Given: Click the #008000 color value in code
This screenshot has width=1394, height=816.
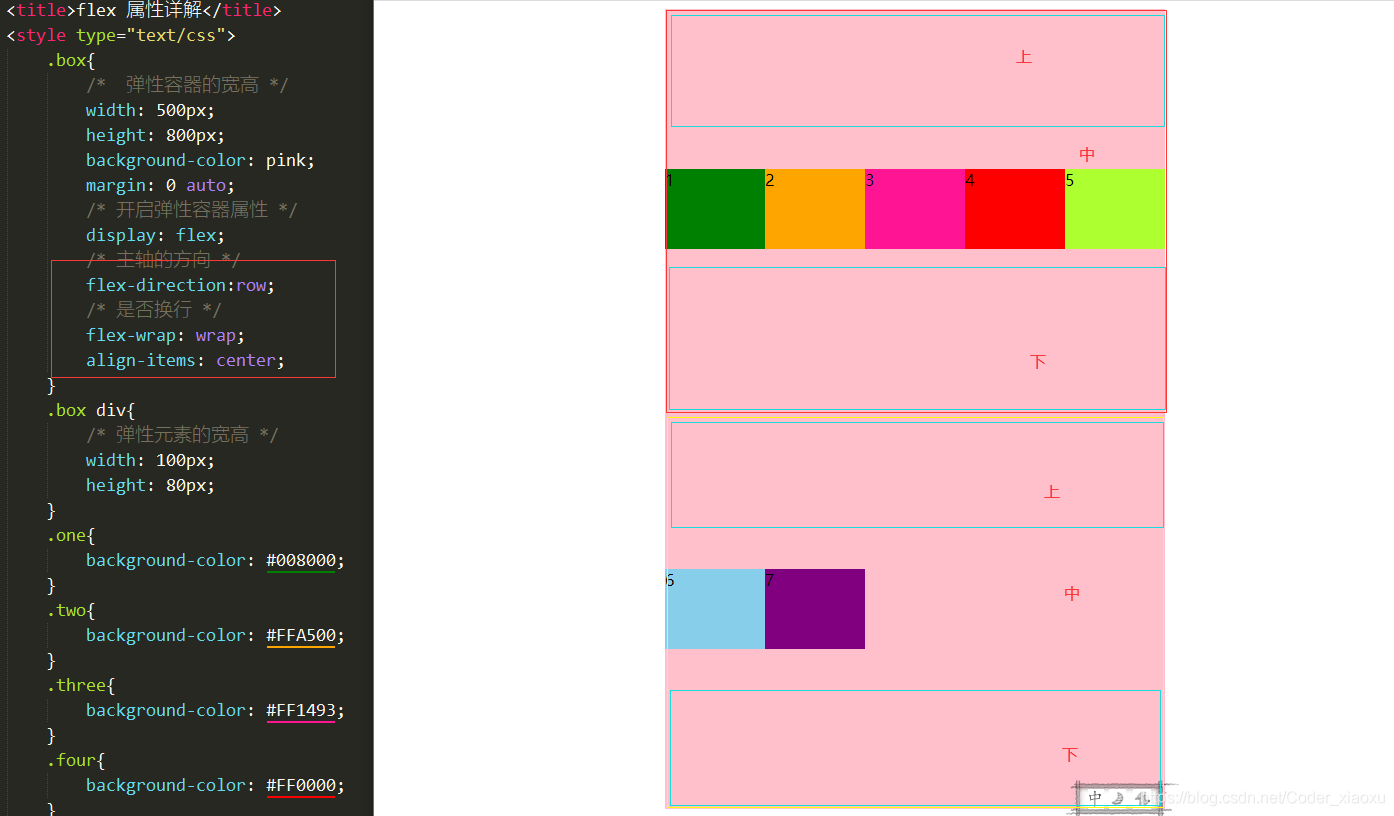Looking at the screenshot, I should coord(301,561).
